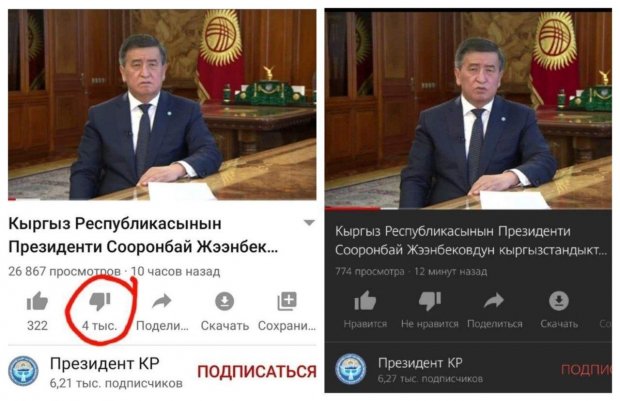Viewport: 620px width, 401px height.
Task: Tap the partially visible red ПОДПИС button in dark panel
Action: click(x=586, y=370)
